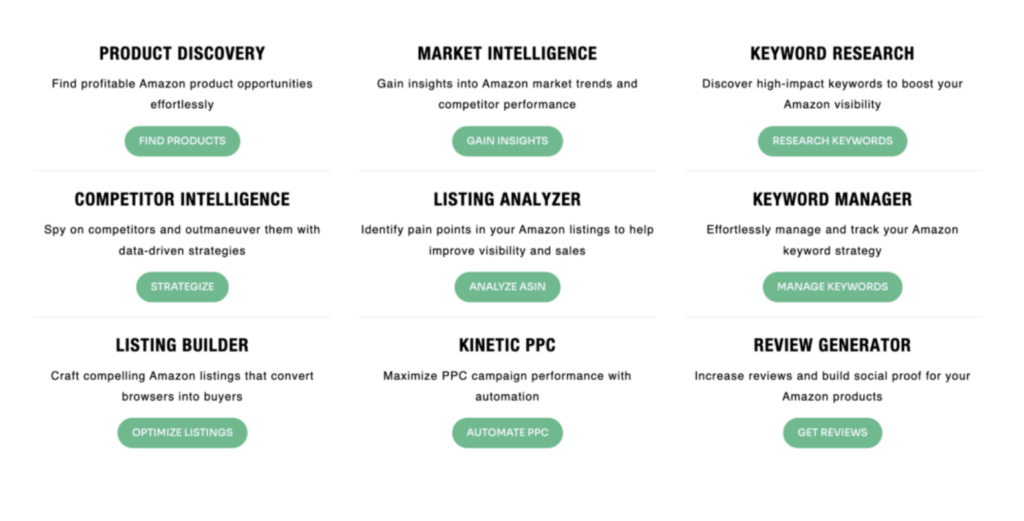Select the Competitor Intelligence heading

click(x=182, y=199)
